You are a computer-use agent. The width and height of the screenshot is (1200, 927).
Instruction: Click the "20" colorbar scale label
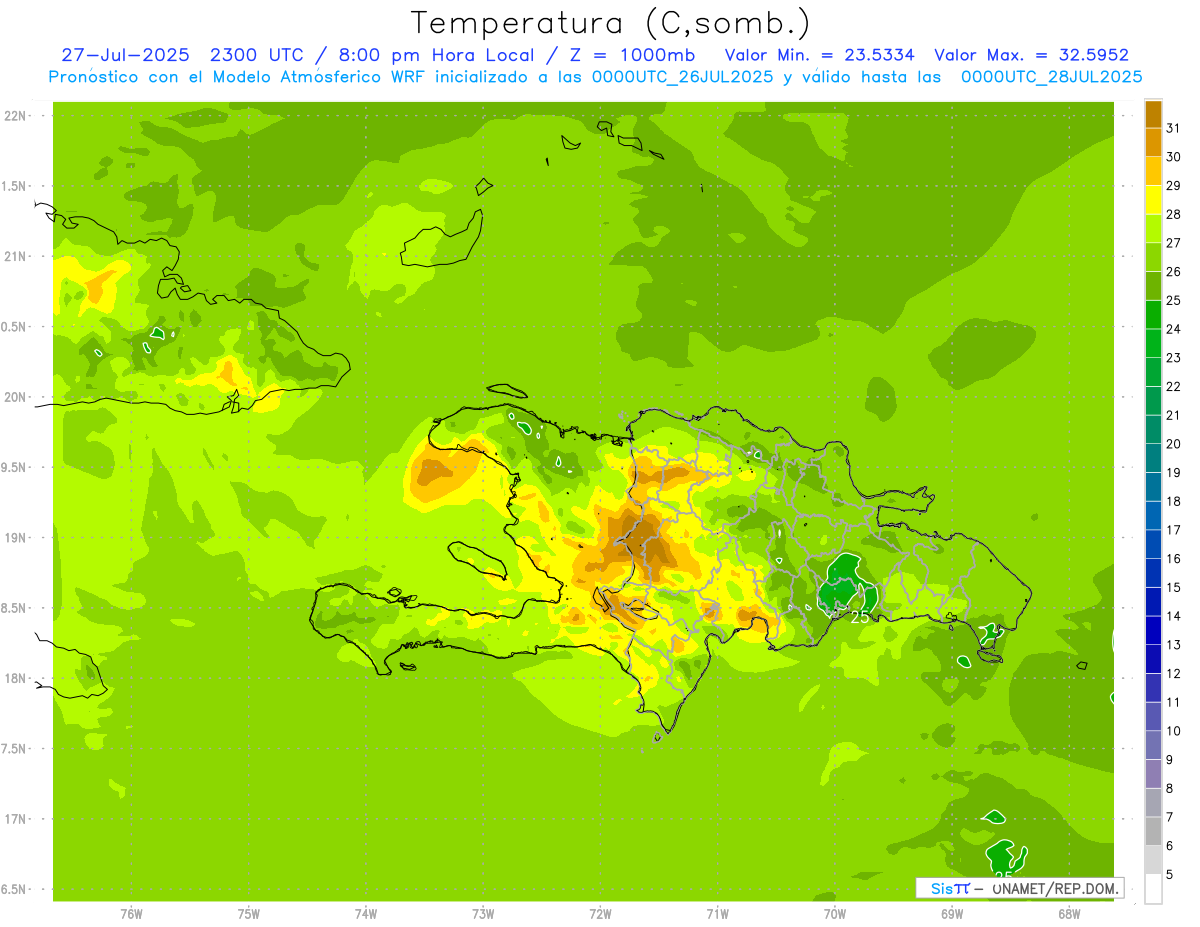click(1173, 444)
